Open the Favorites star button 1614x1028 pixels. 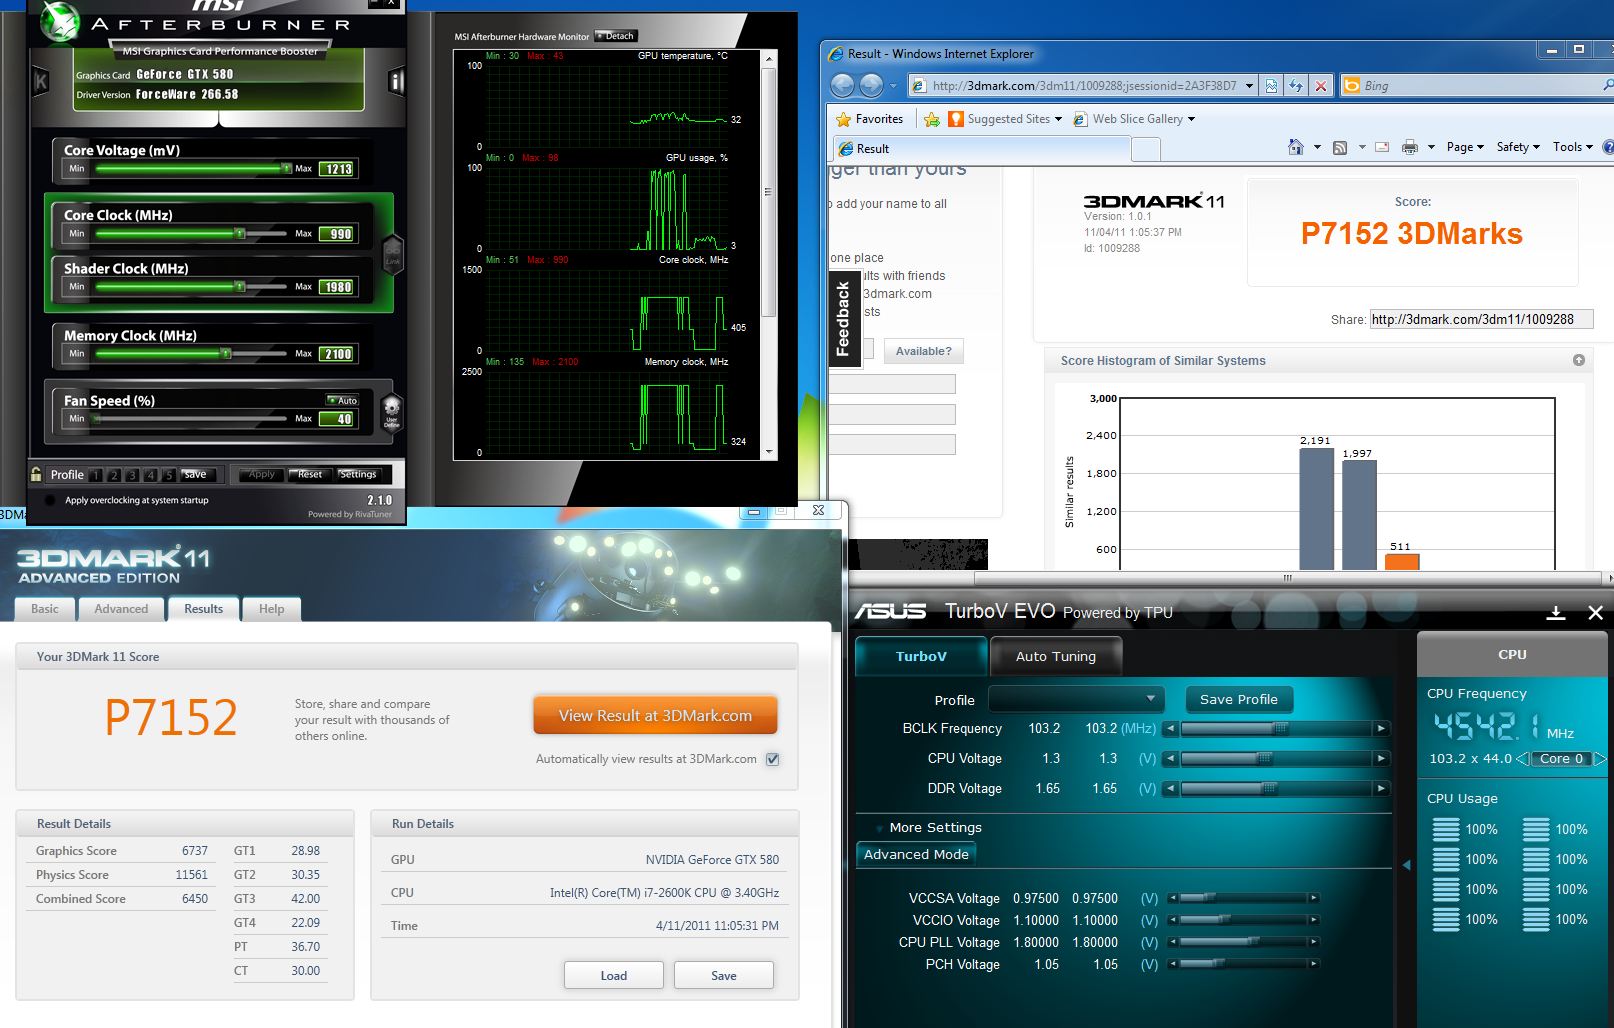coord(870,119)
